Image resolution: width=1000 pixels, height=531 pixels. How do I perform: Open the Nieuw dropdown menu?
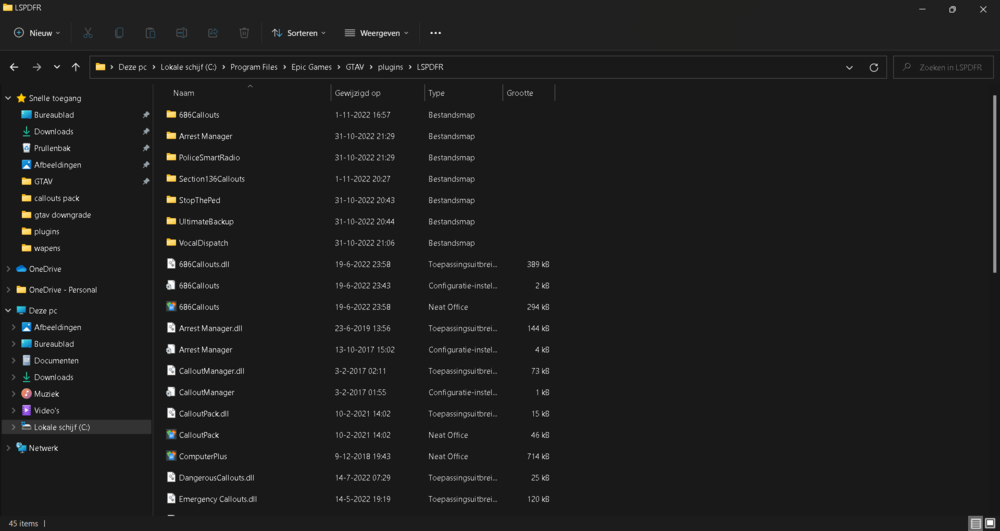tap(37, 33)
